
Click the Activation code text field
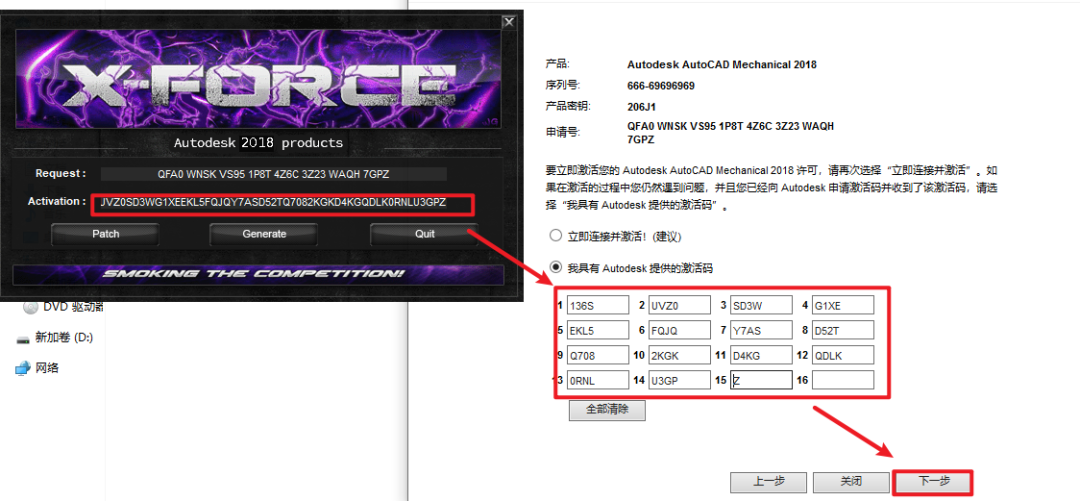280,203
